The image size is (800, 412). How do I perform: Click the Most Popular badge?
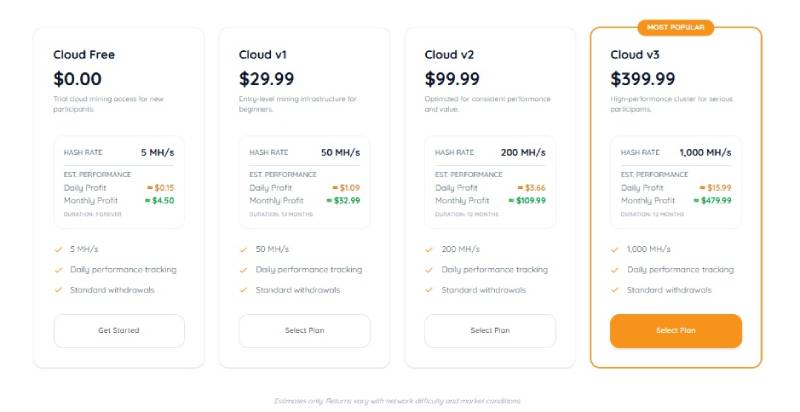[x=676, y=28]
